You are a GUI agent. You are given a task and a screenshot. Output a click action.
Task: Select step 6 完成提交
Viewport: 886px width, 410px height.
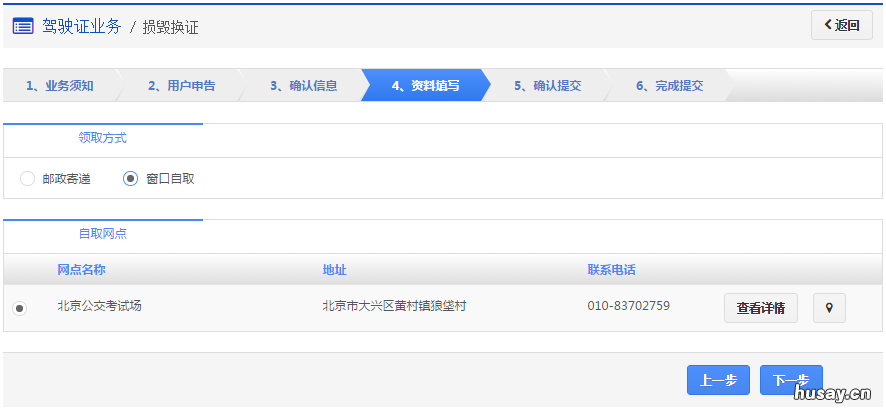(x=669, y=86)
